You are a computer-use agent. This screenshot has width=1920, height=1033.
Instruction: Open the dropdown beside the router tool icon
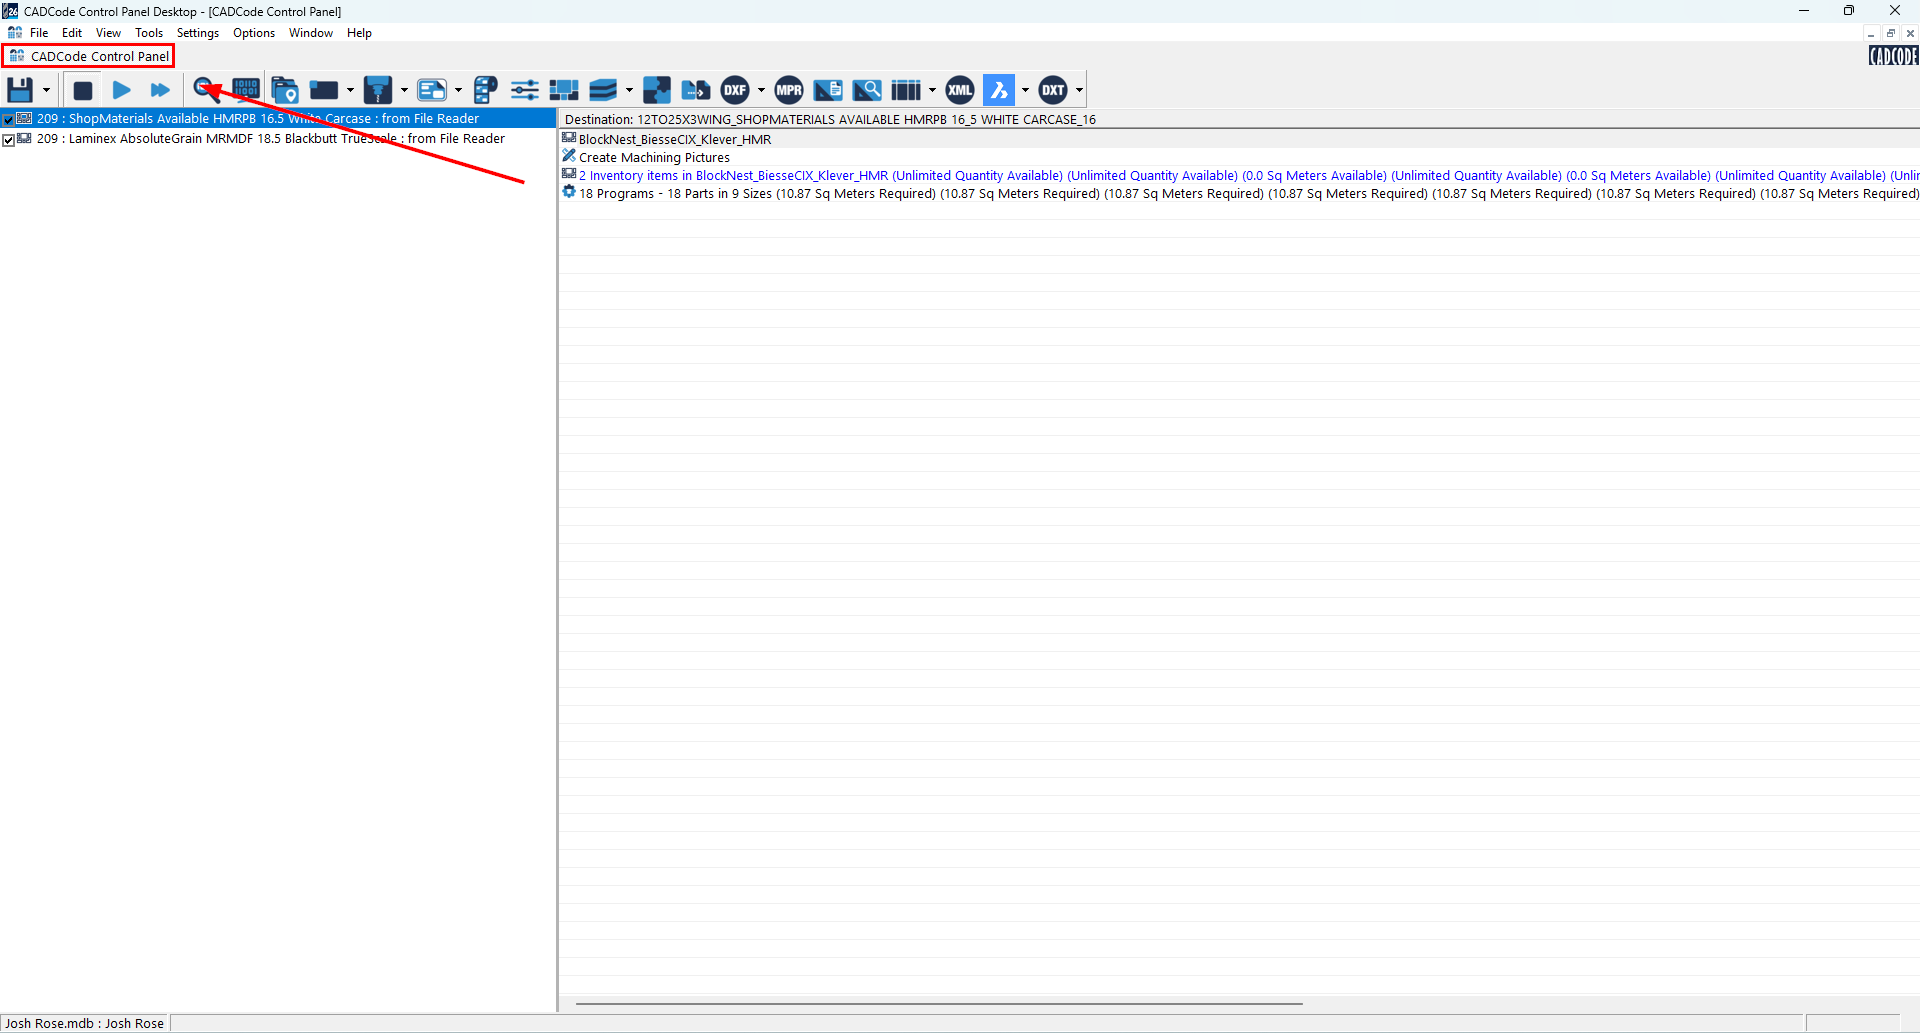pos(404,90)
